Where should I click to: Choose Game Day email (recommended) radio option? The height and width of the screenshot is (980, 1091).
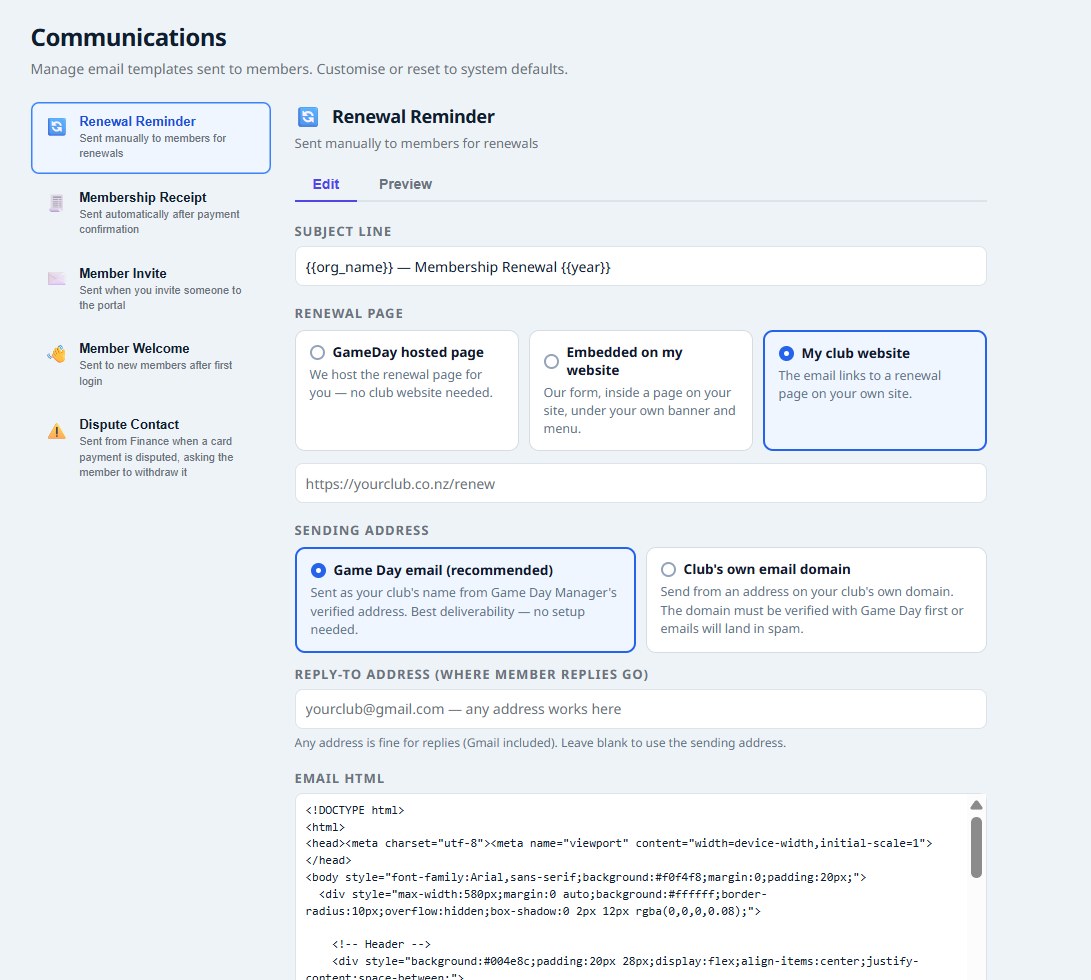pyautogui.click(x=318, y=570)
